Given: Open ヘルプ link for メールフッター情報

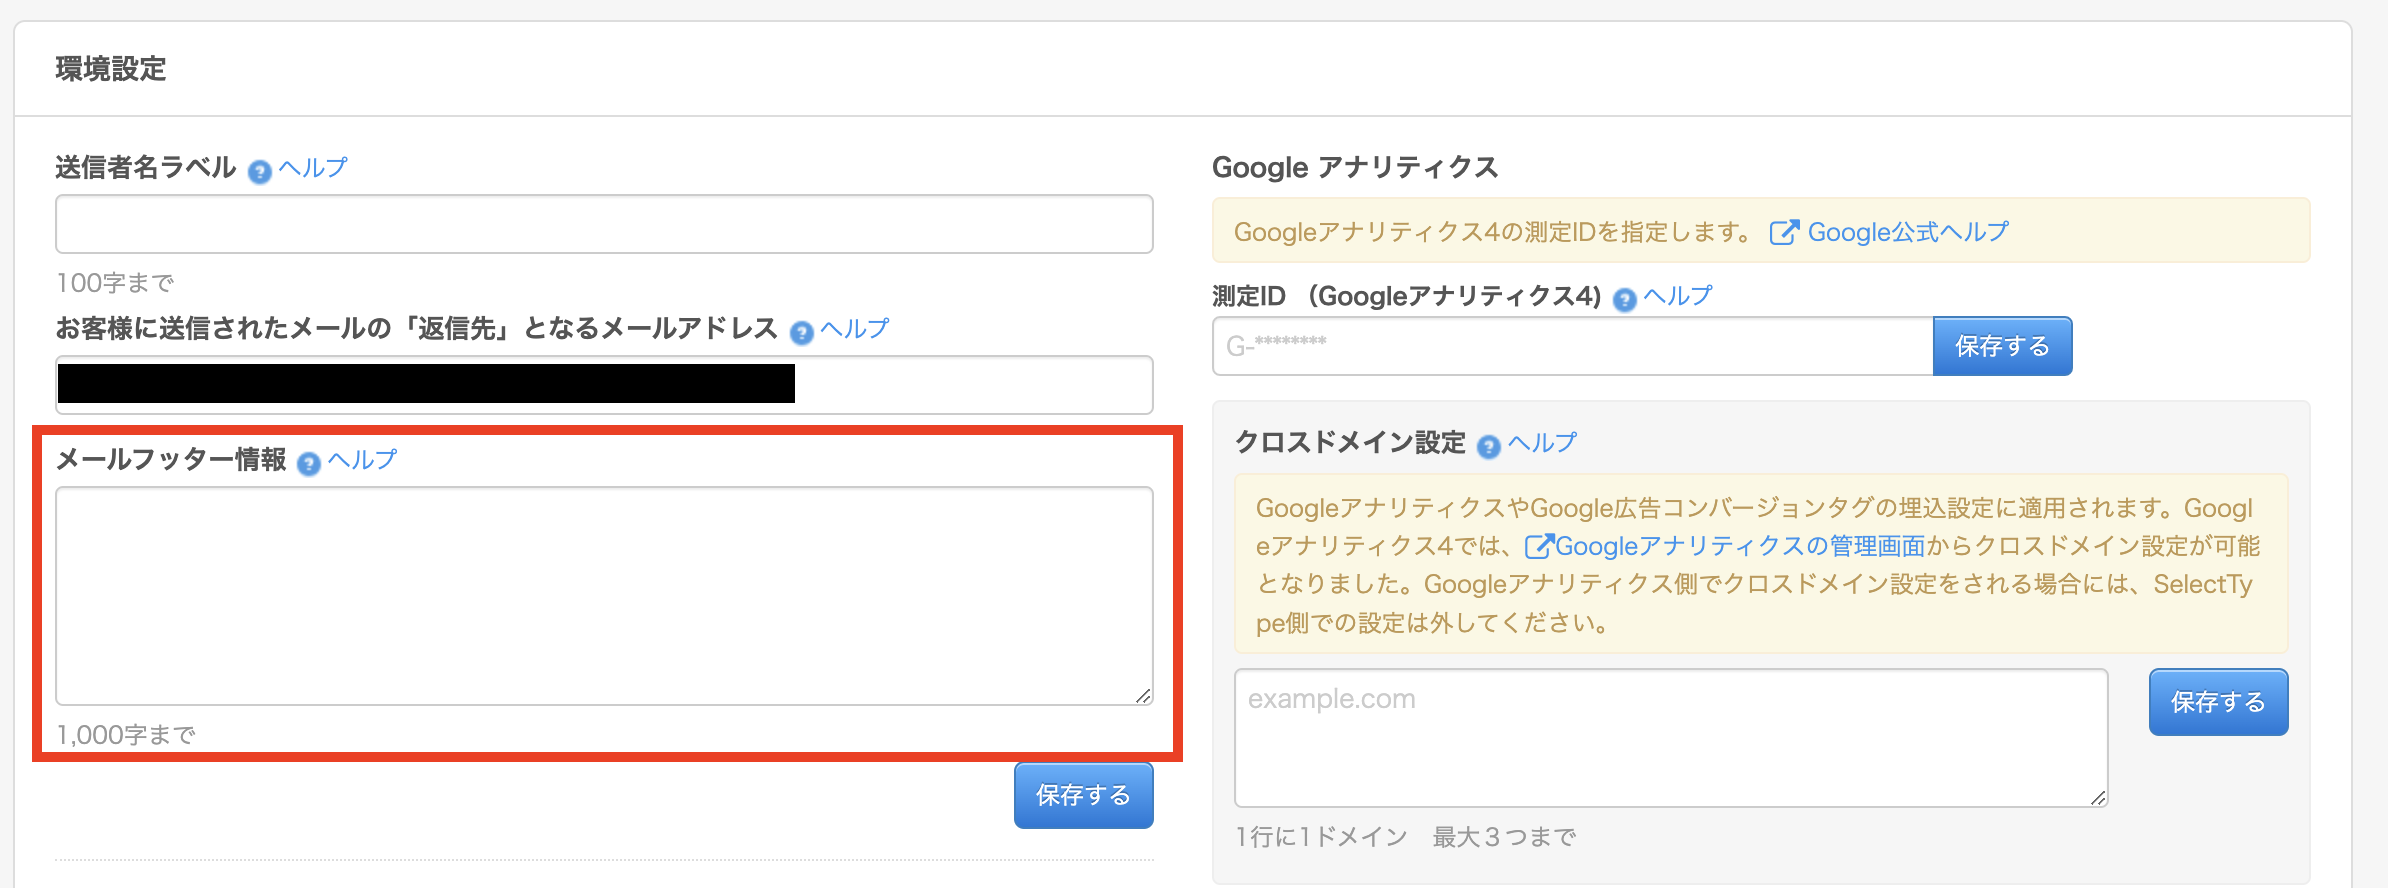Looking at the screenshot, I should 363,460.
